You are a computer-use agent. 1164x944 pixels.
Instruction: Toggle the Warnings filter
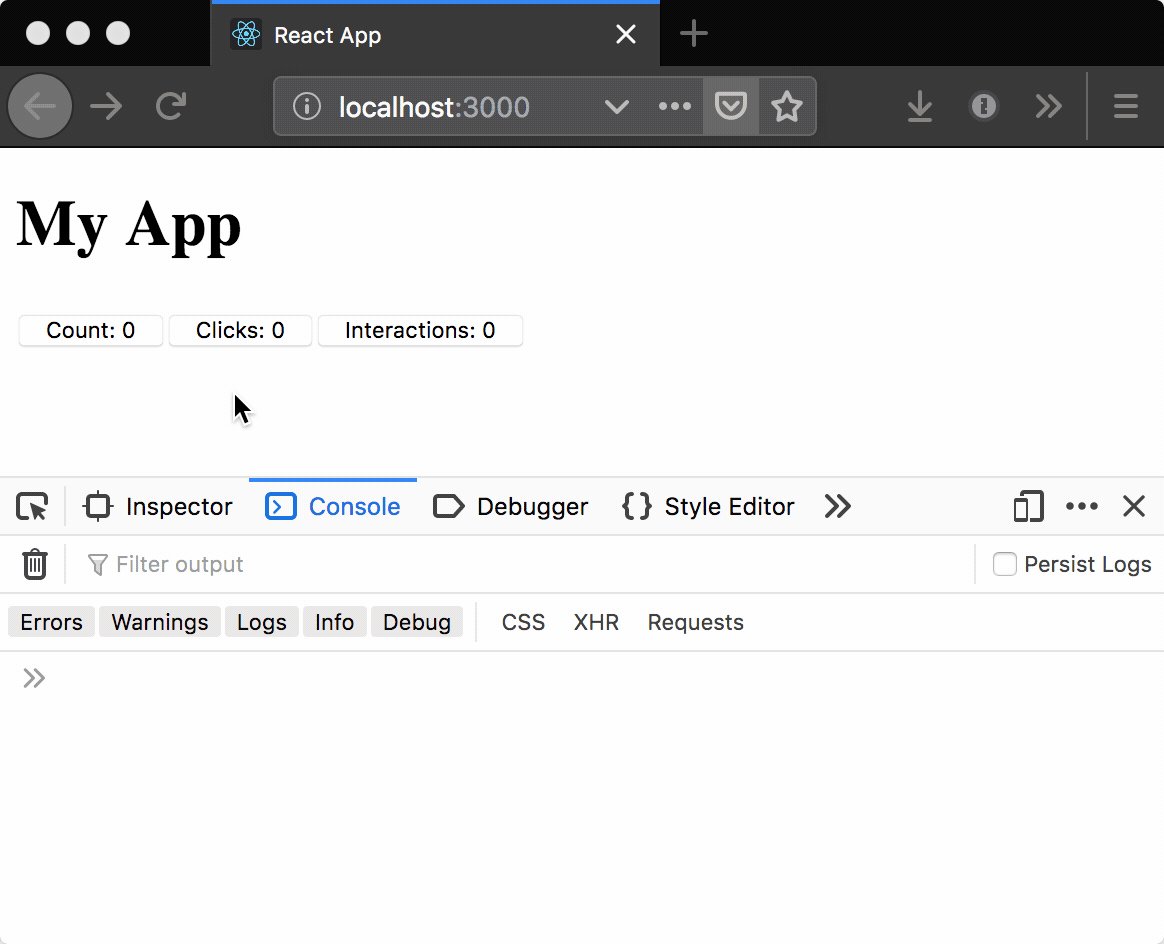(160, 622)
